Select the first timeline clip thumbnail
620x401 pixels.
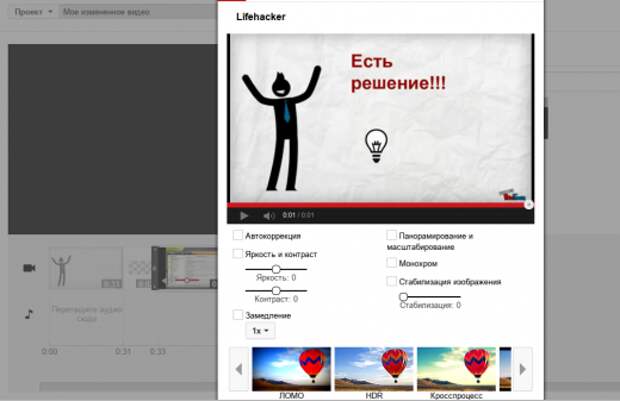point(86,268)
